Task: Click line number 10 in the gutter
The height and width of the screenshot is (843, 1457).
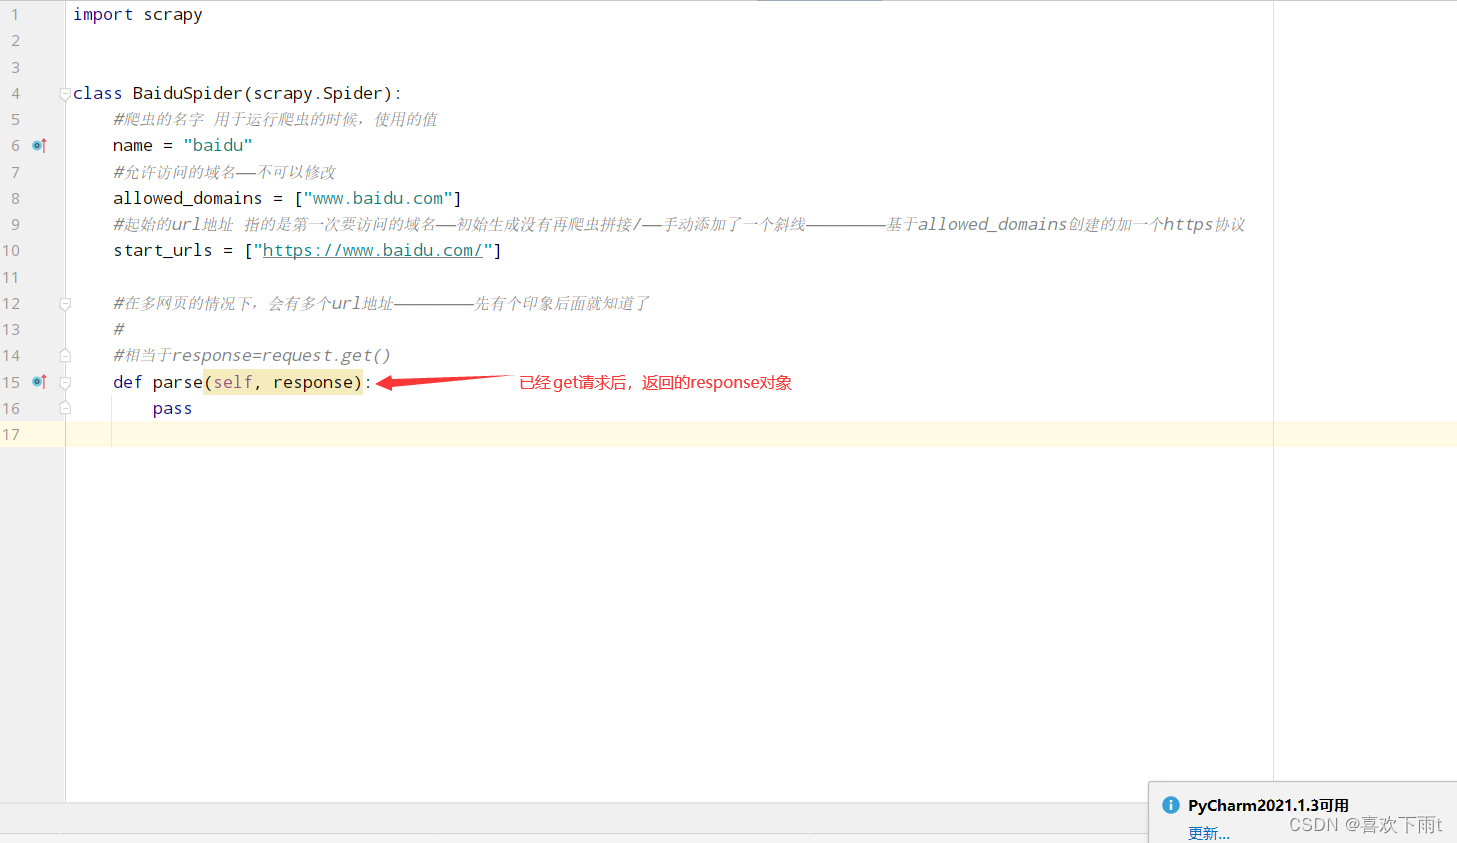Action: pos(11,251)
